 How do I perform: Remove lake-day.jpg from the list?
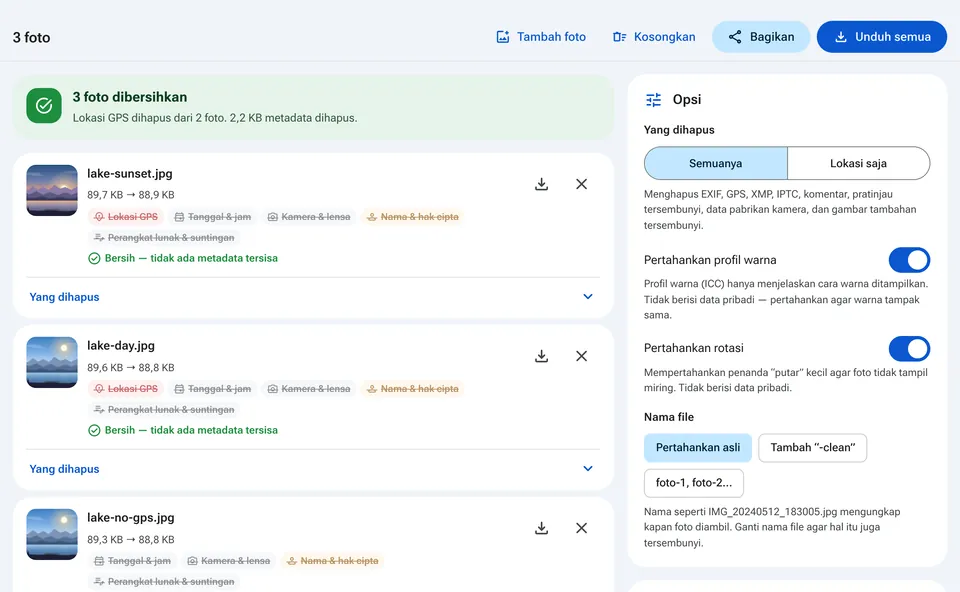582,356
